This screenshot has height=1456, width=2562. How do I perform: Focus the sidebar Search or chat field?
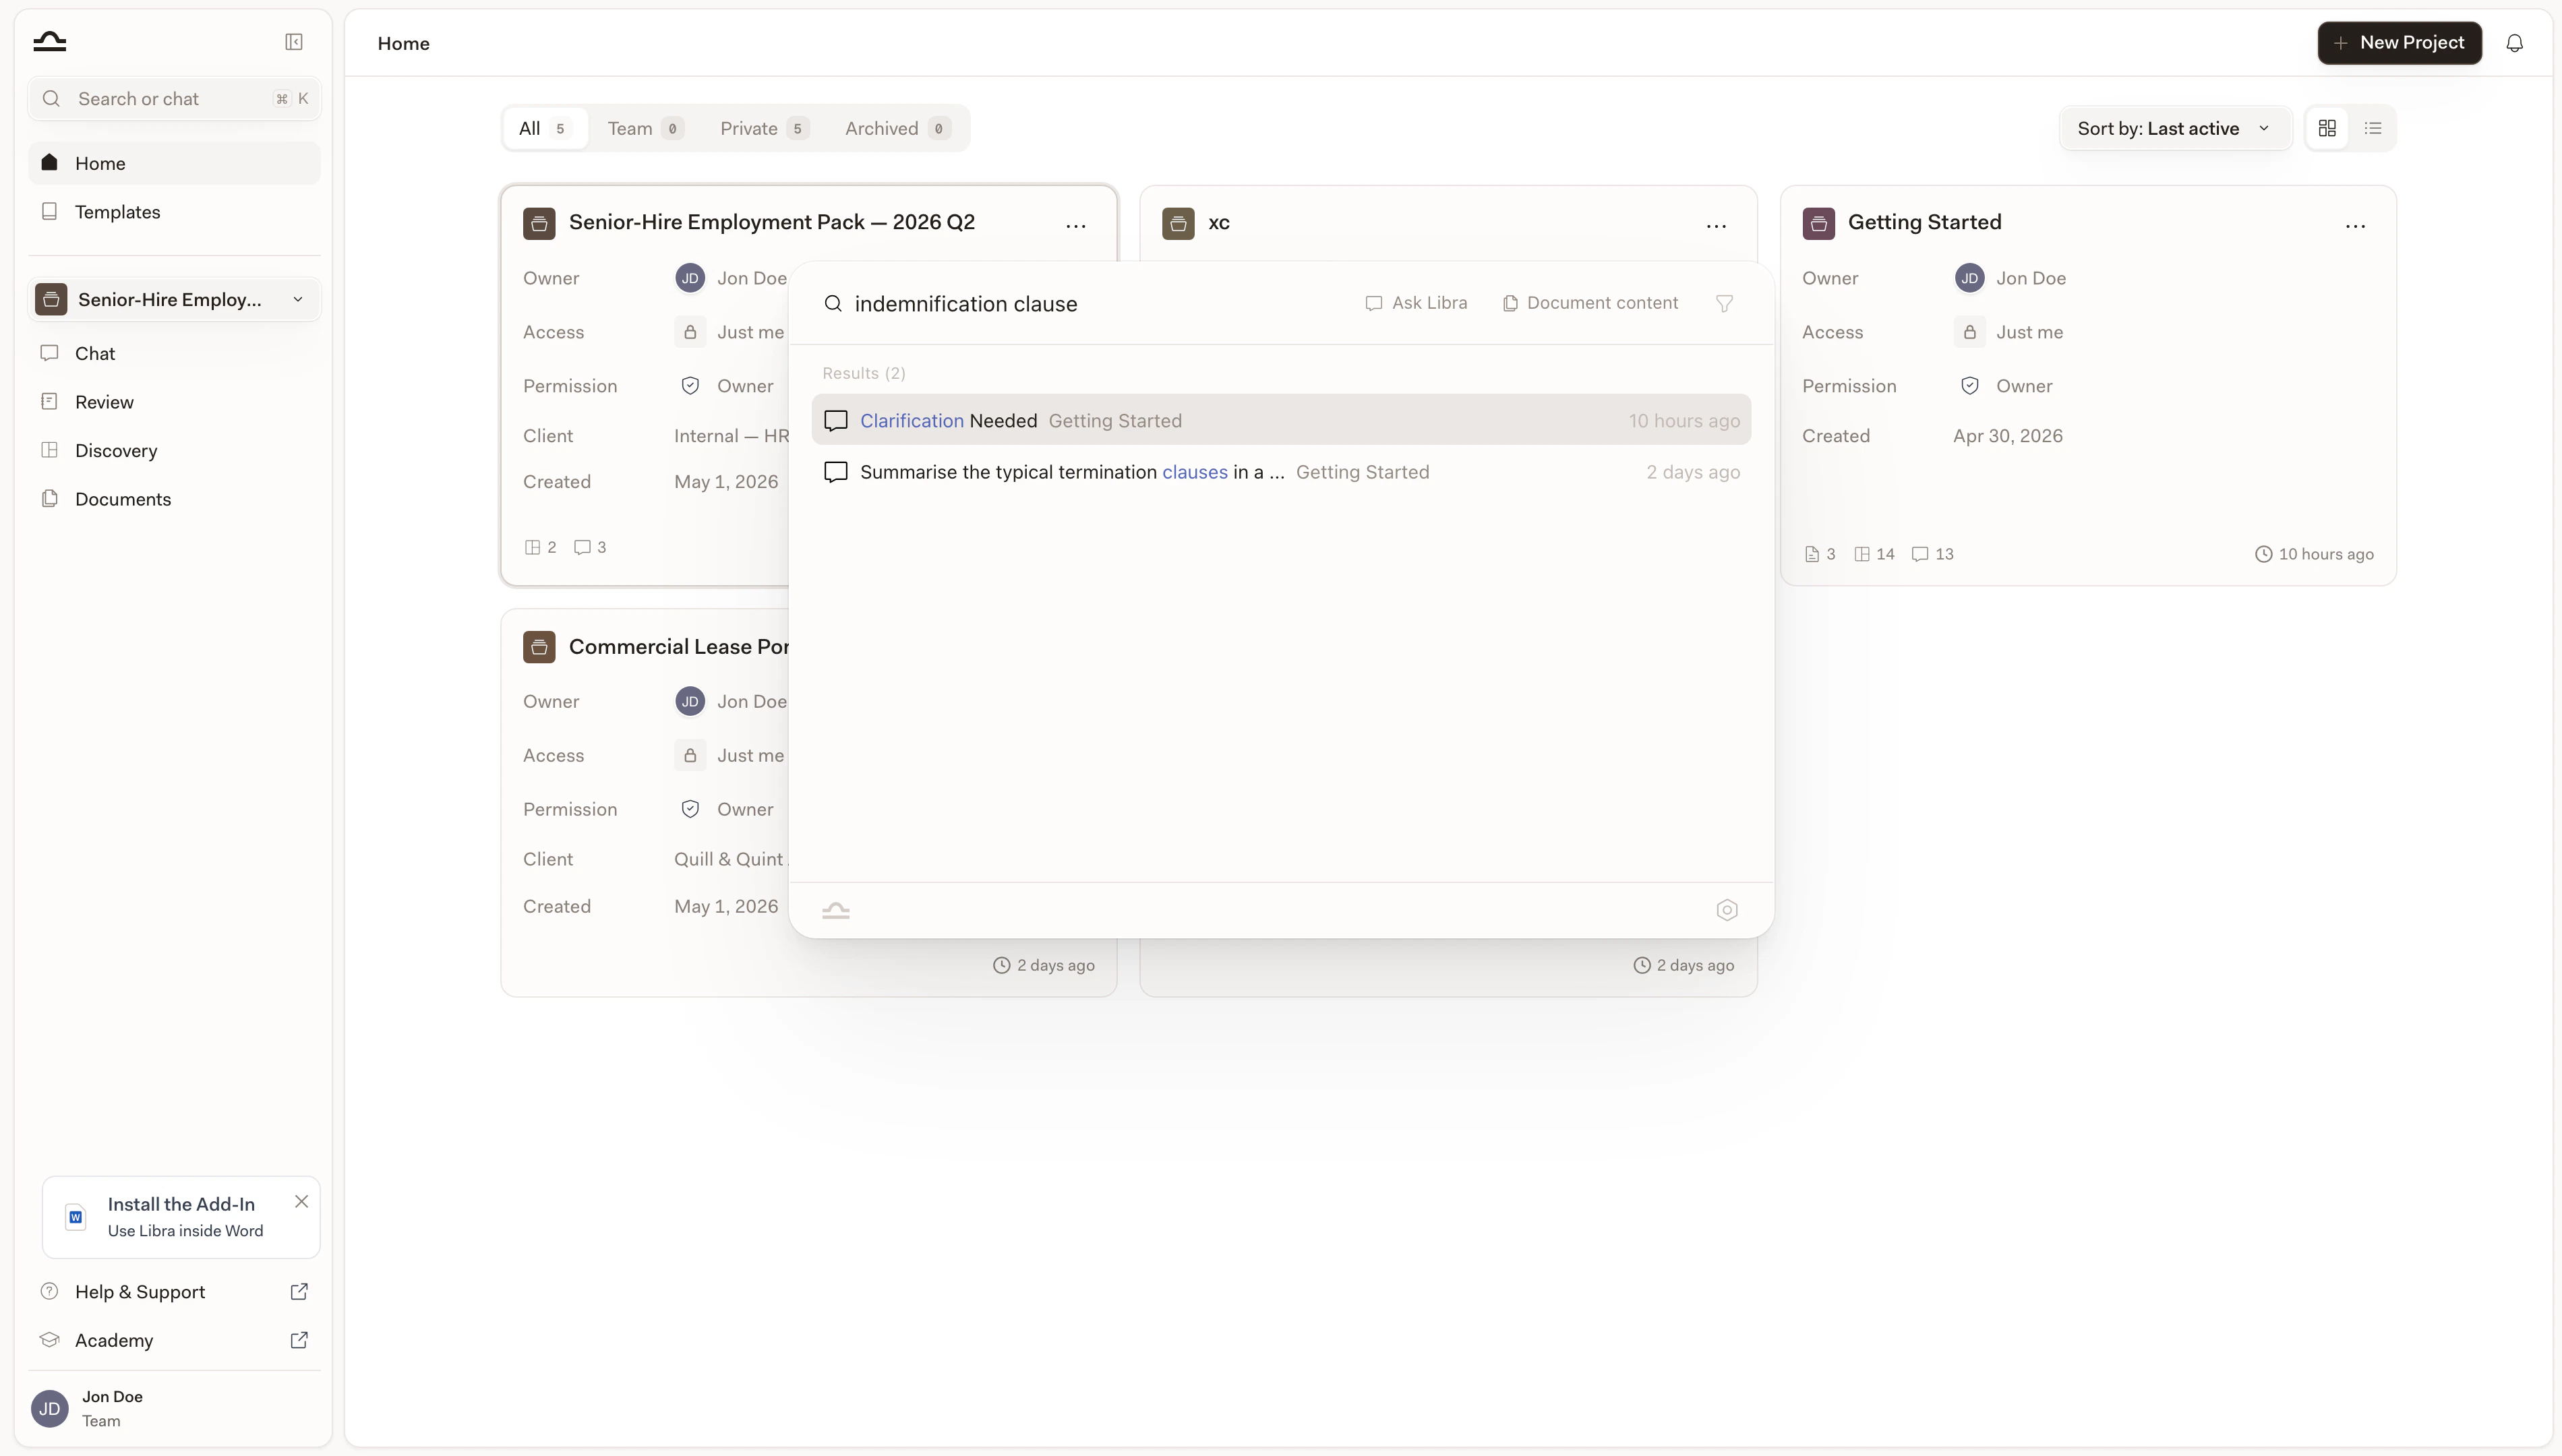174,99
